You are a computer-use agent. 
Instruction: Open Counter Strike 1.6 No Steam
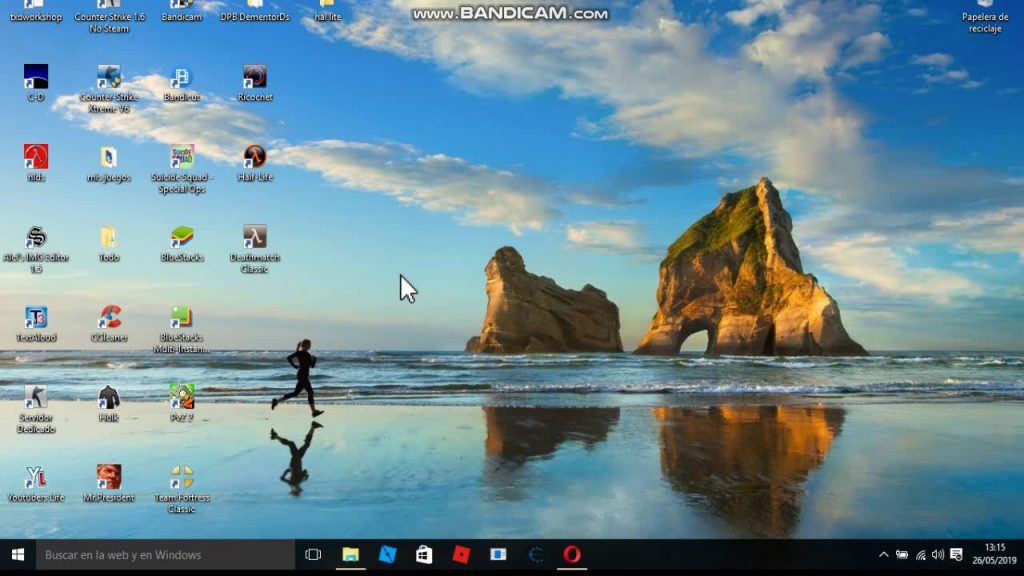click(x=107, y=10)
